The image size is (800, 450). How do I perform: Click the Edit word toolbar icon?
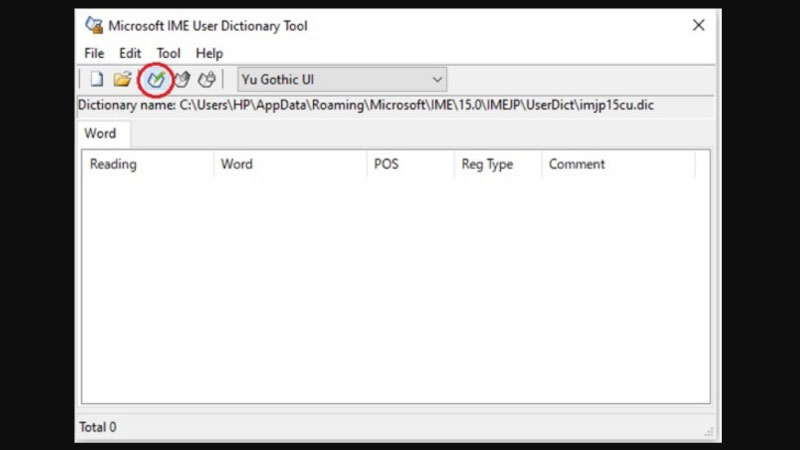point(181,79)
